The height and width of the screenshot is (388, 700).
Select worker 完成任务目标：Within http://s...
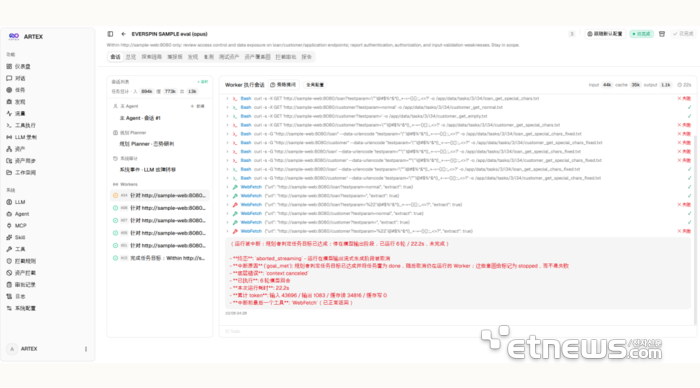[x=159, y=258]
